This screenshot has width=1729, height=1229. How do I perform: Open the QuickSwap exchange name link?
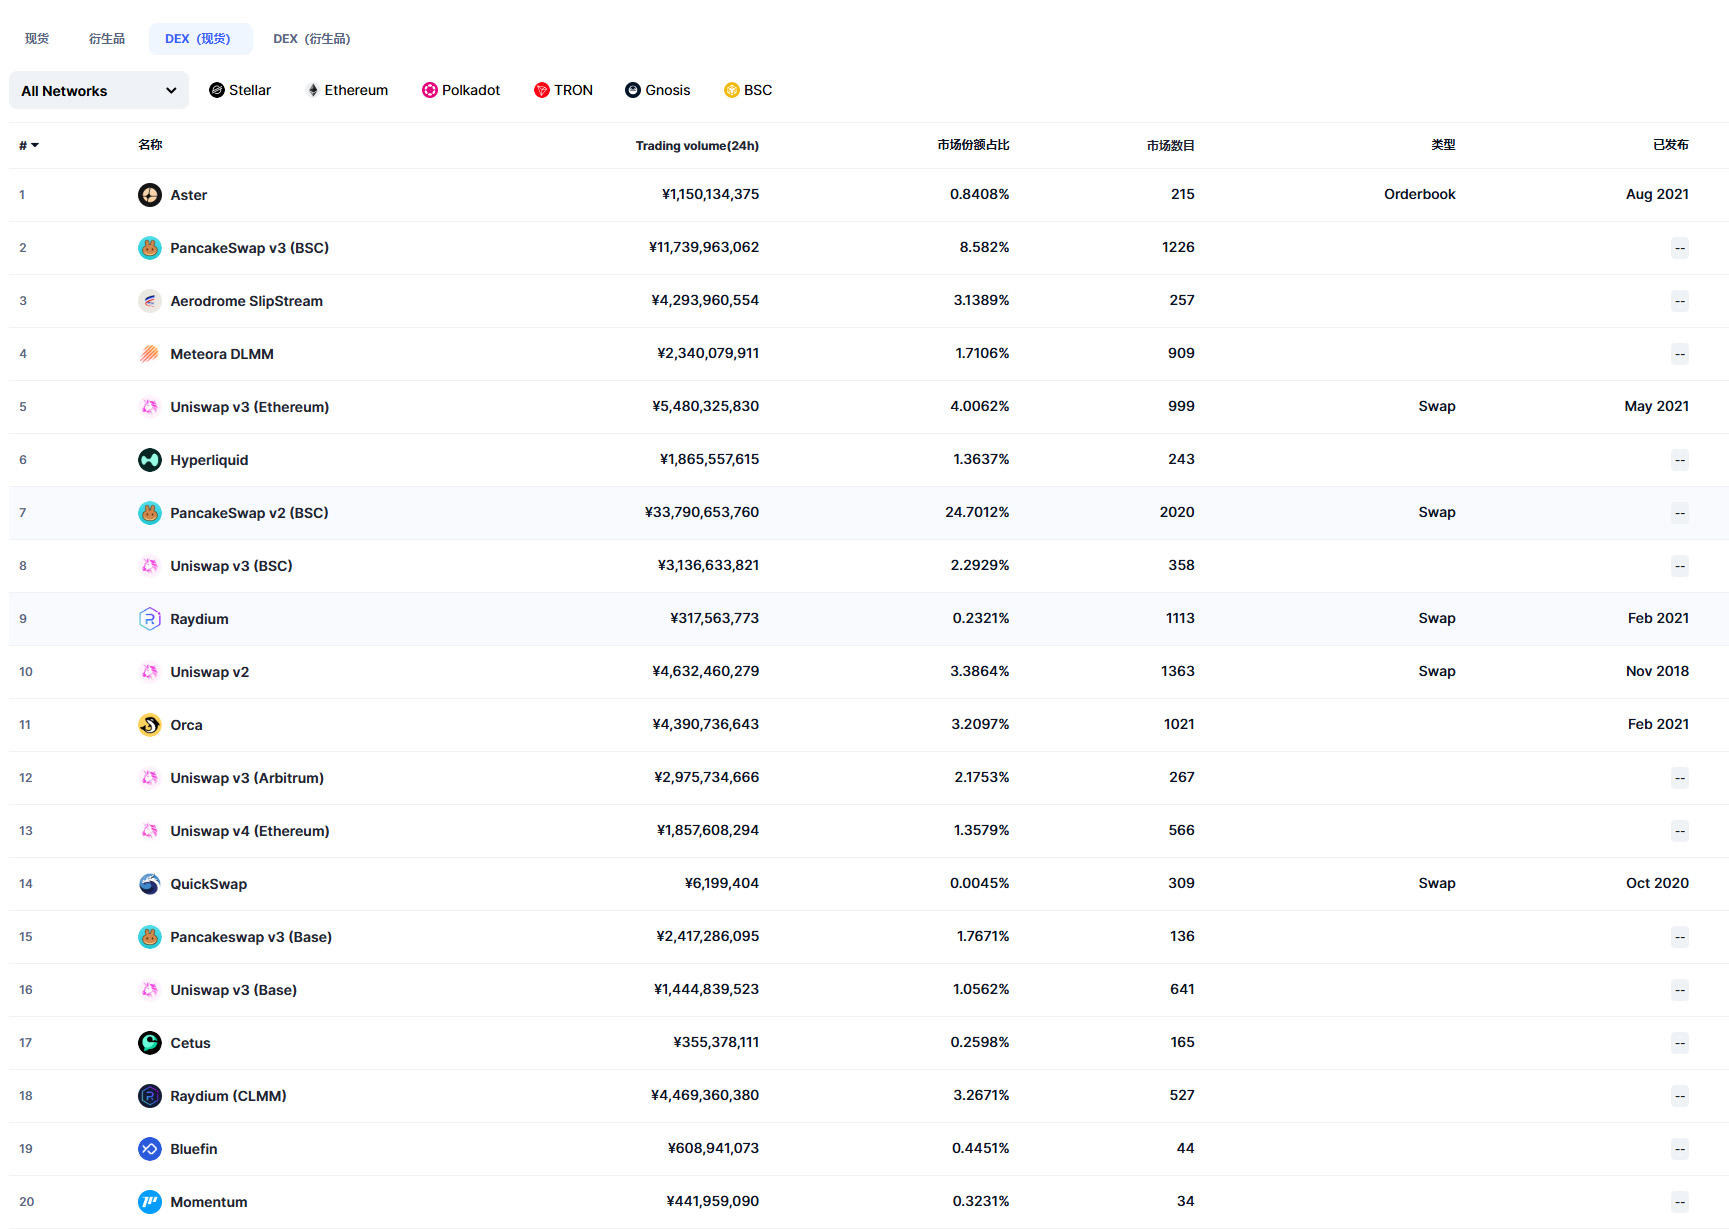point(209,884)
